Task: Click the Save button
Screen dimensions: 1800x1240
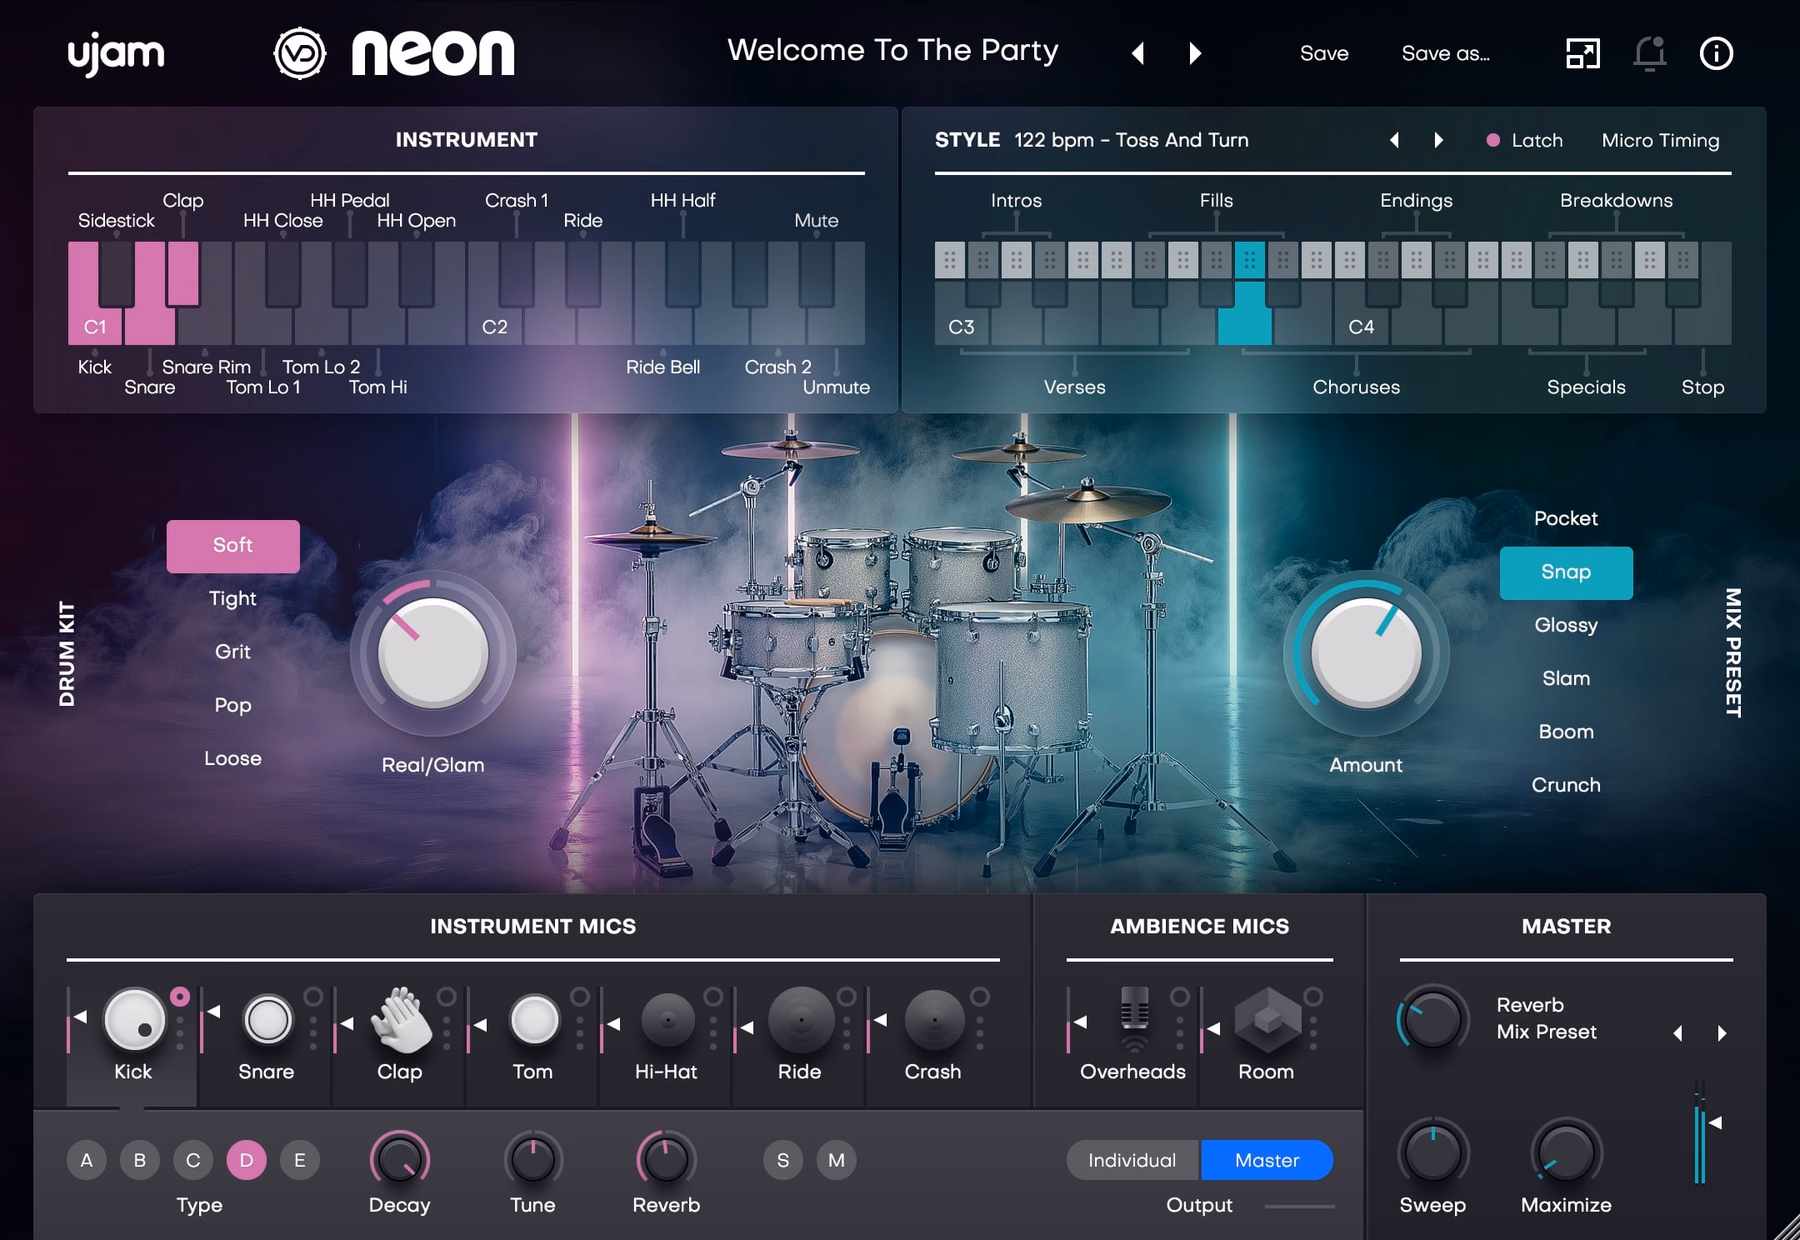Action: point(1324,53)
